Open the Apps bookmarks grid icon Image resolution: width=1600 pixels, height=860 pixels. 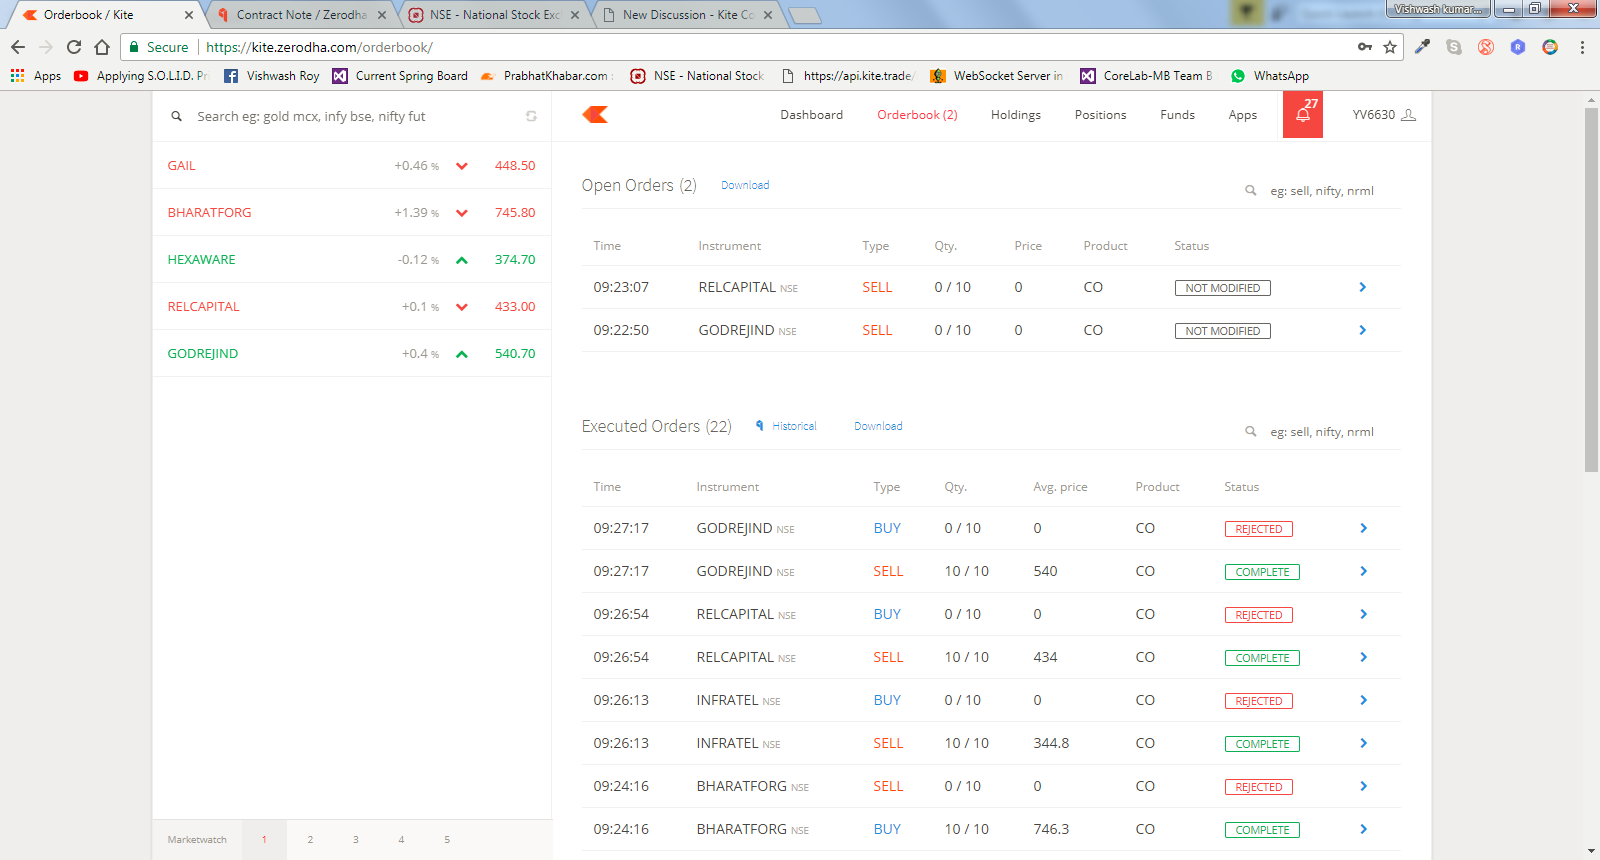tap(17, 76)
